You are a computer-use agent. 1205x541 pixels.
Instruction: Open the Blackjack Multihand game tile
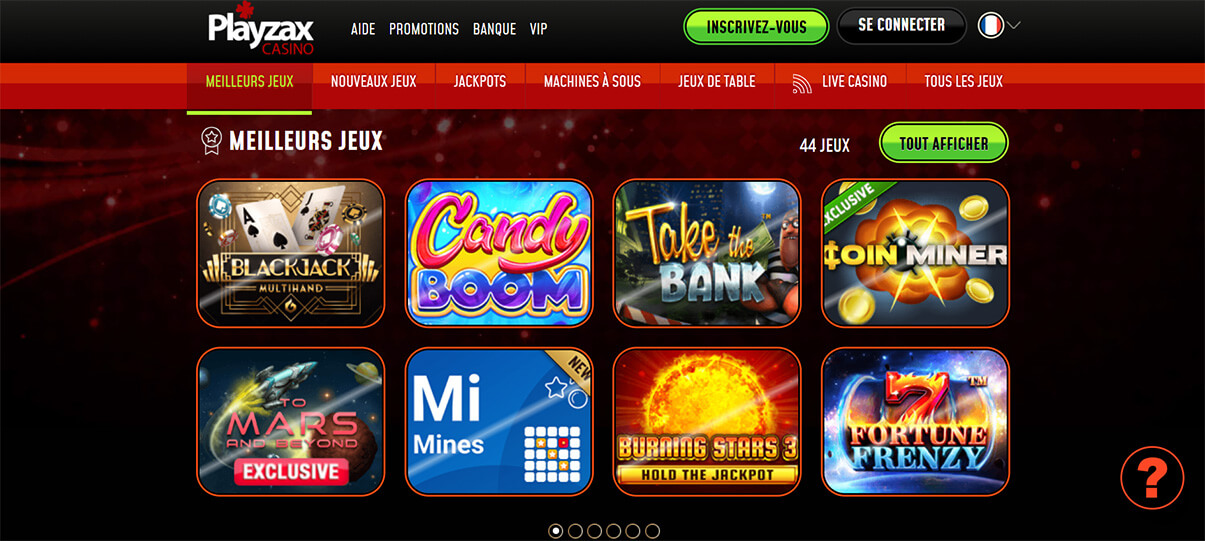pyautogui.click(x=291, y=253)
